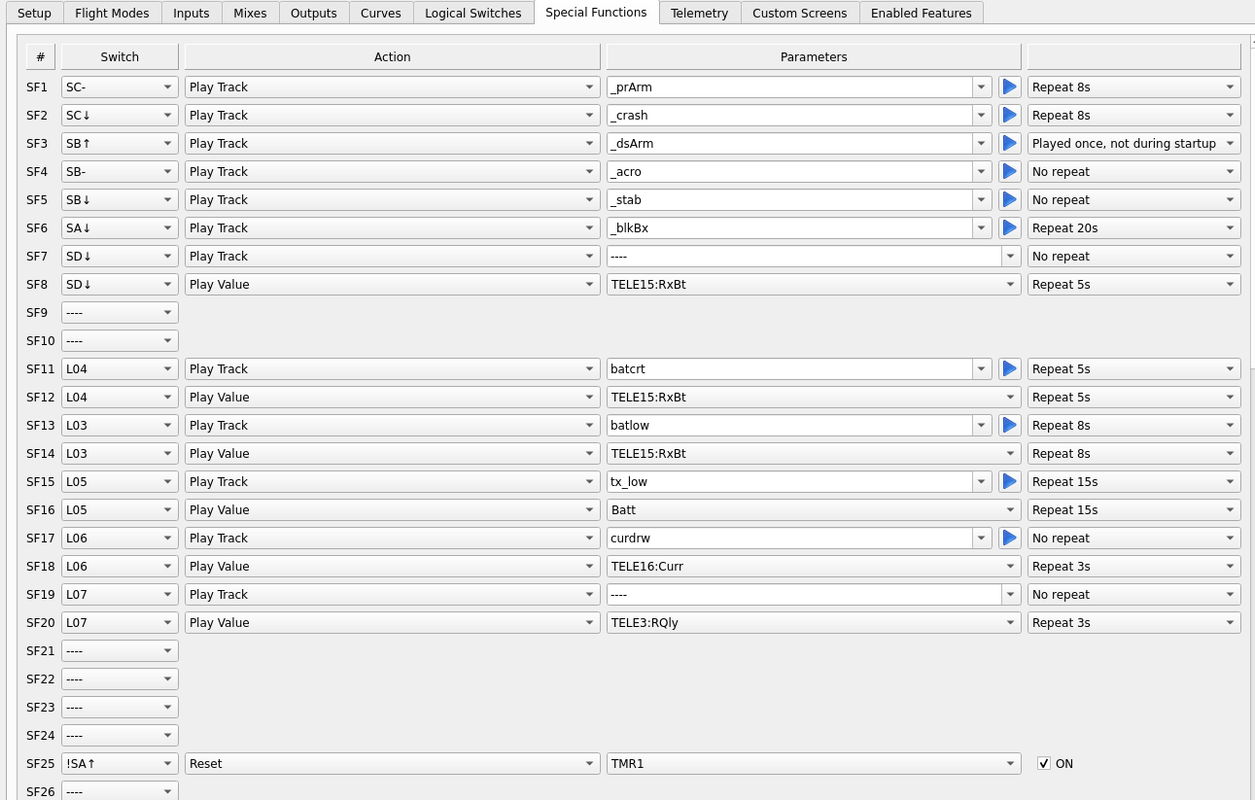Play the batlow track preview in SF13
Image resolution: width=1255 pixels, height=800 pixels.
[1009, 425]
